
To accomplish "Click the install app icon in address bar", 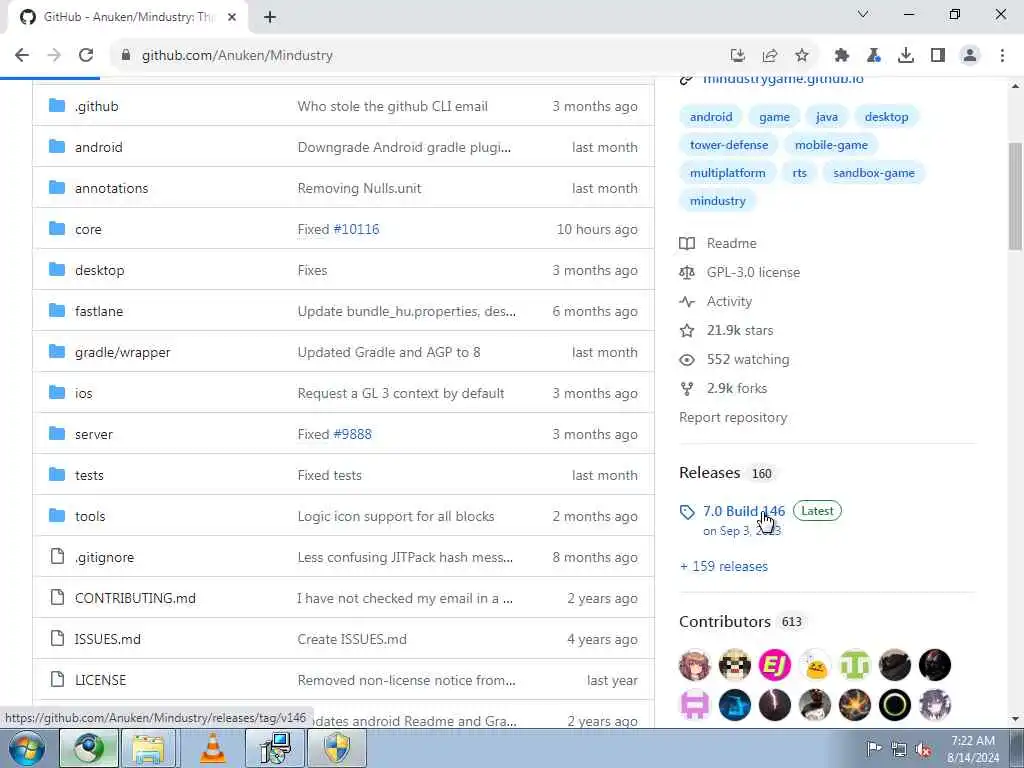I will coord(738,56).
